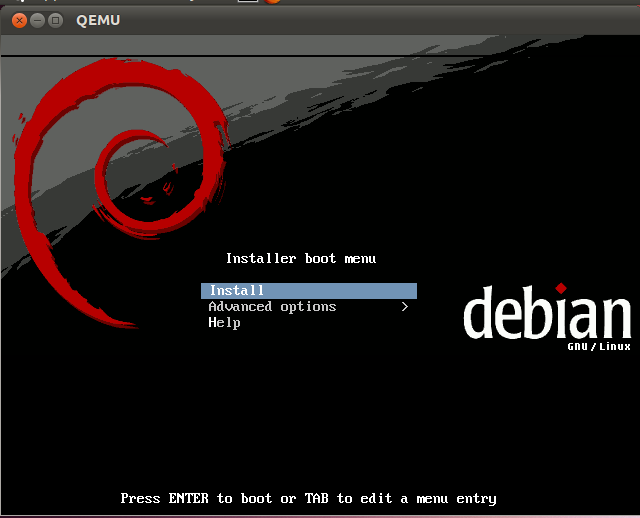Click the 'Installer boot menu' heading
The width and height of the screenshot is (640, 518).
[301, 258]
